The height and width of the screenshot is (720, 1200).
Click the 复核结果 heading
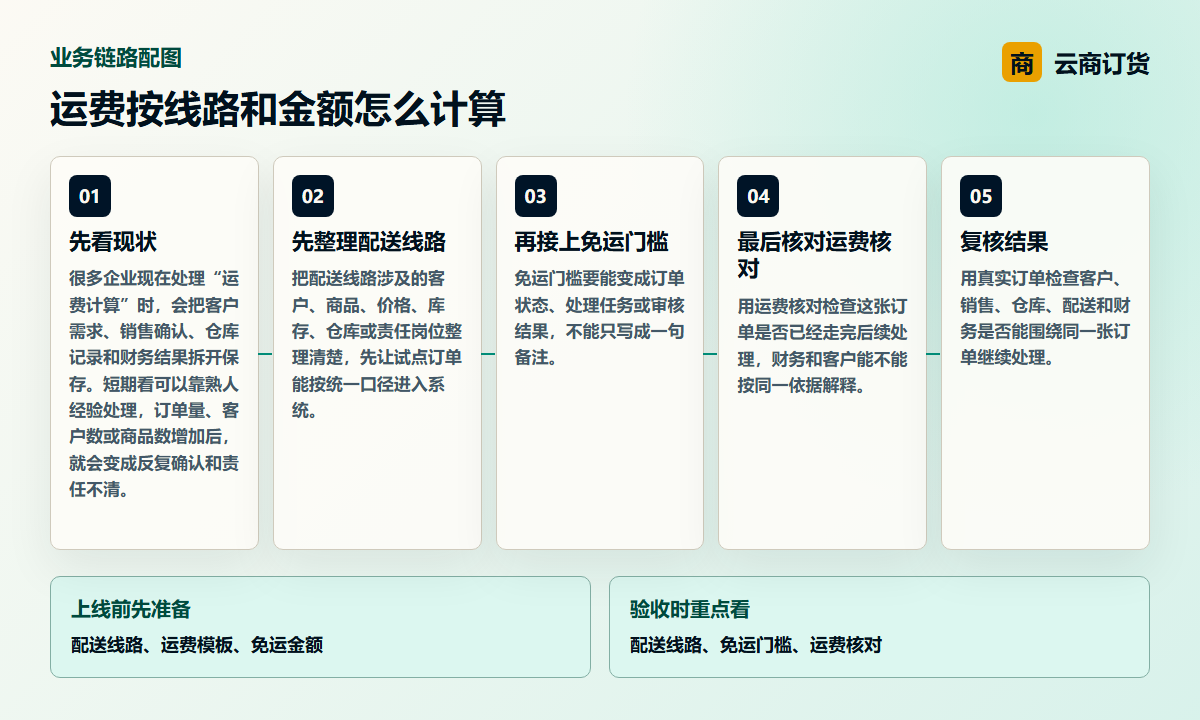[1004, 242]
